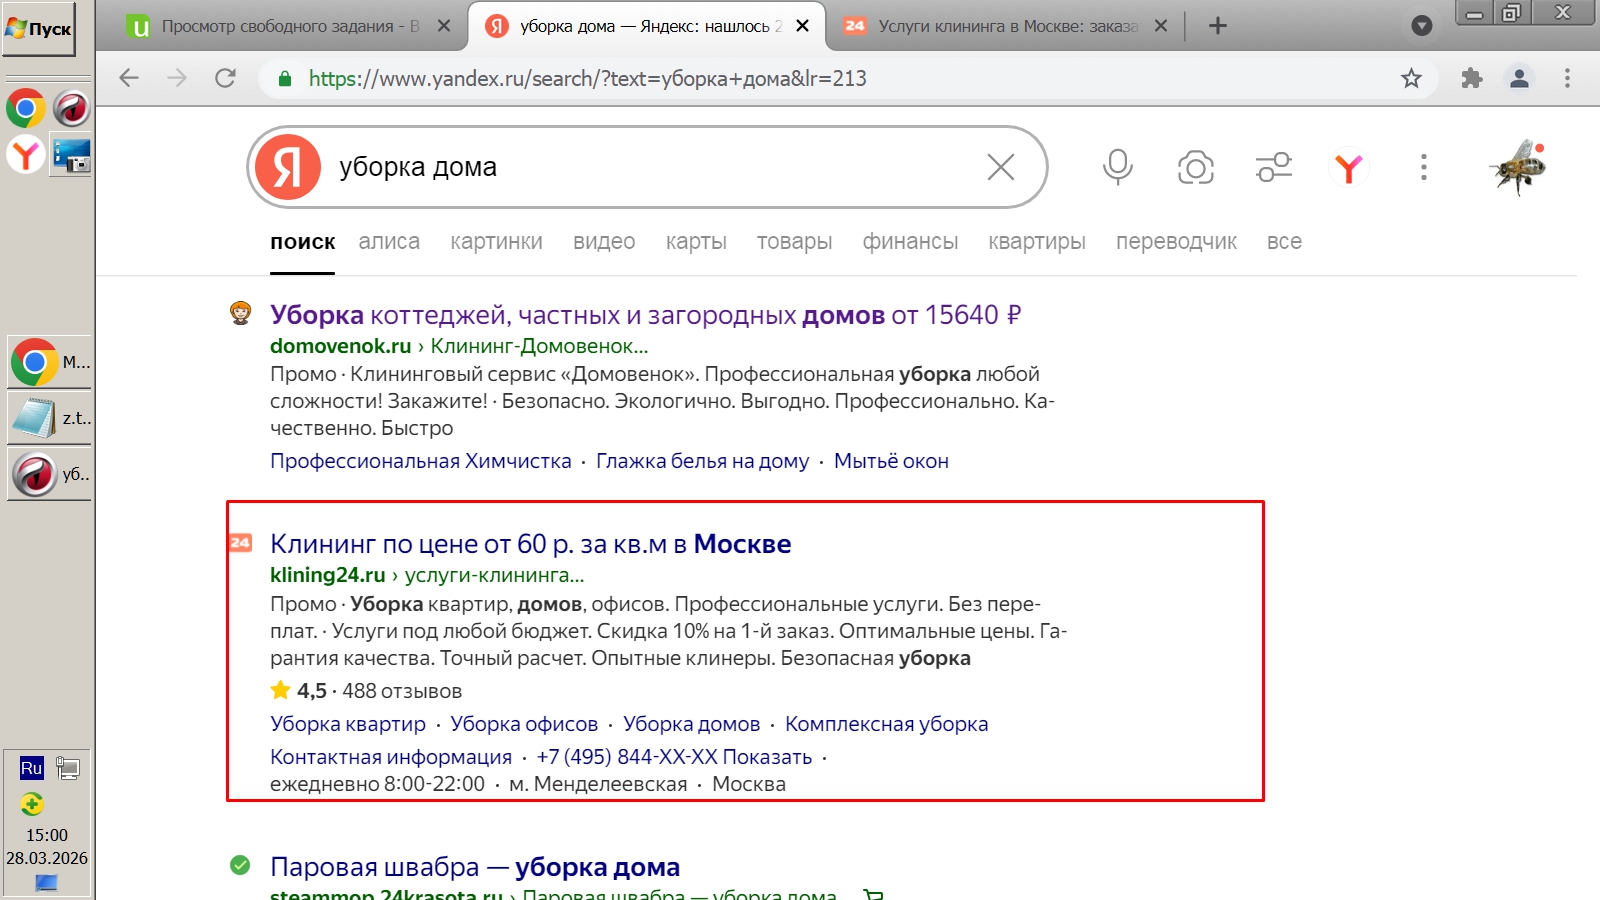This screenshot has width=1600, height=900.
Task: Click the network tray icon
Action: point(68,768)
